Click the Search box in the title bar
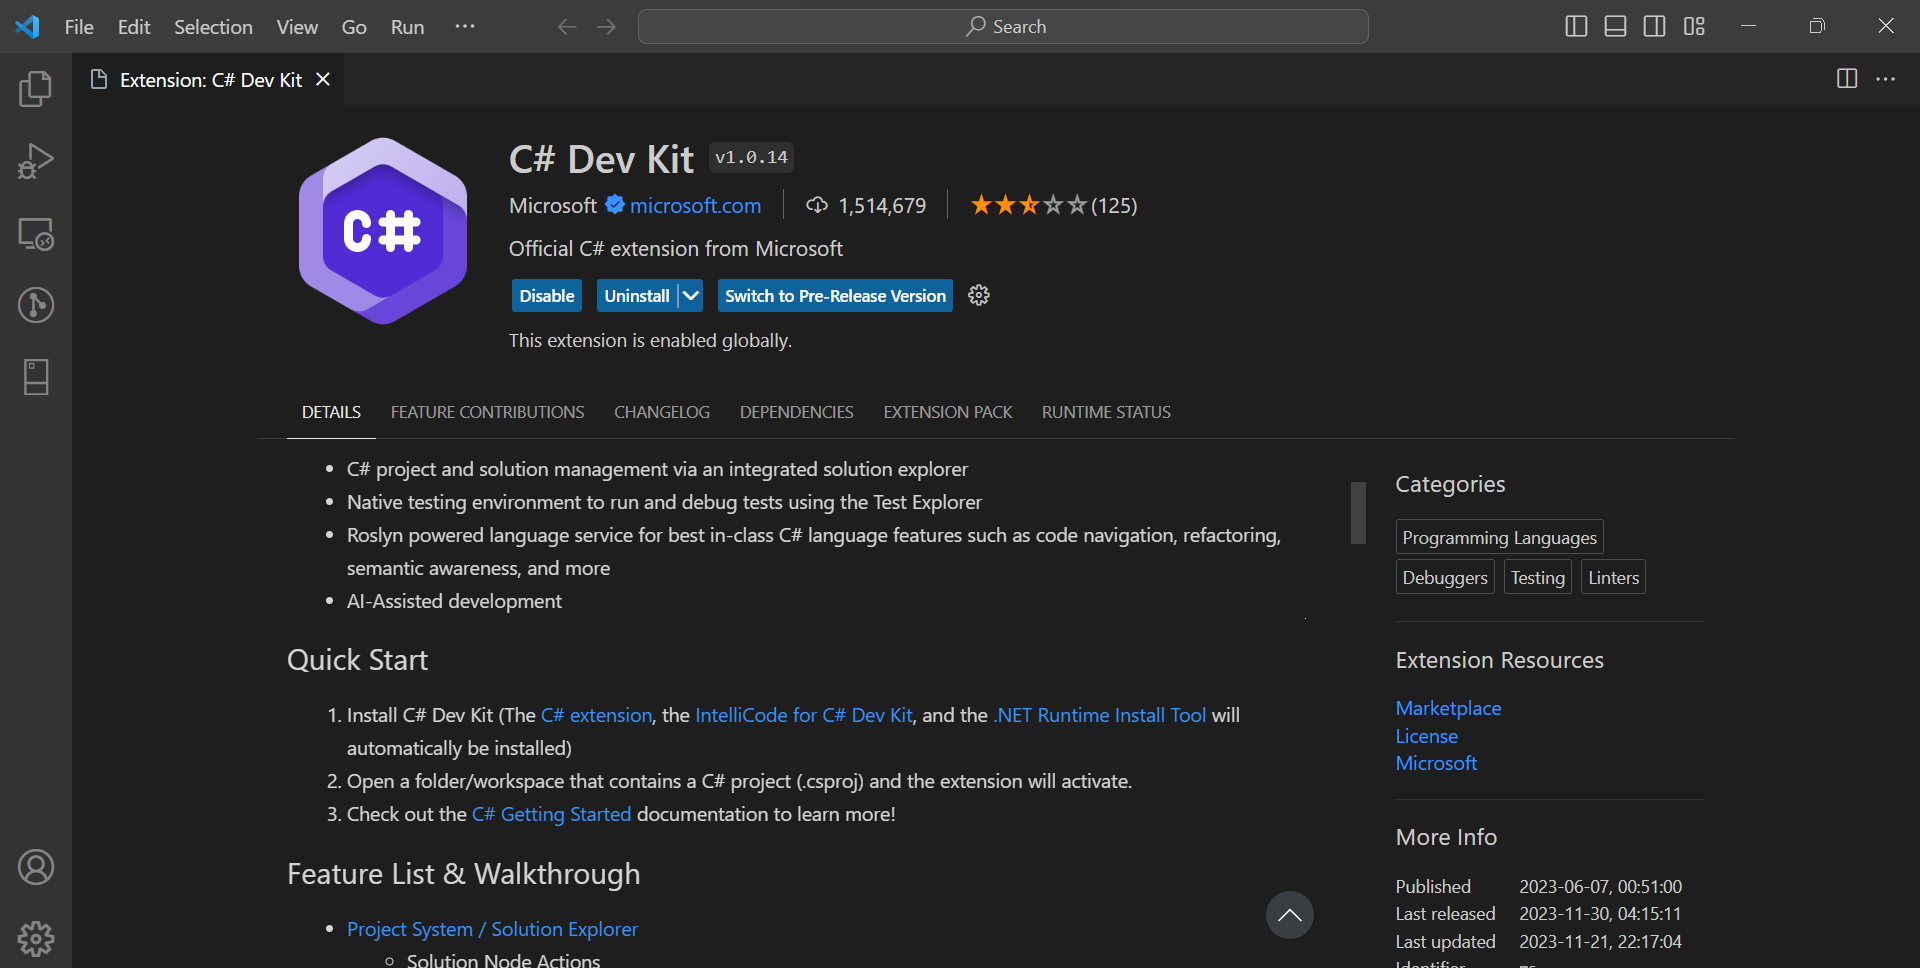The image size is (1920, 968). [x=1003, y=26]
